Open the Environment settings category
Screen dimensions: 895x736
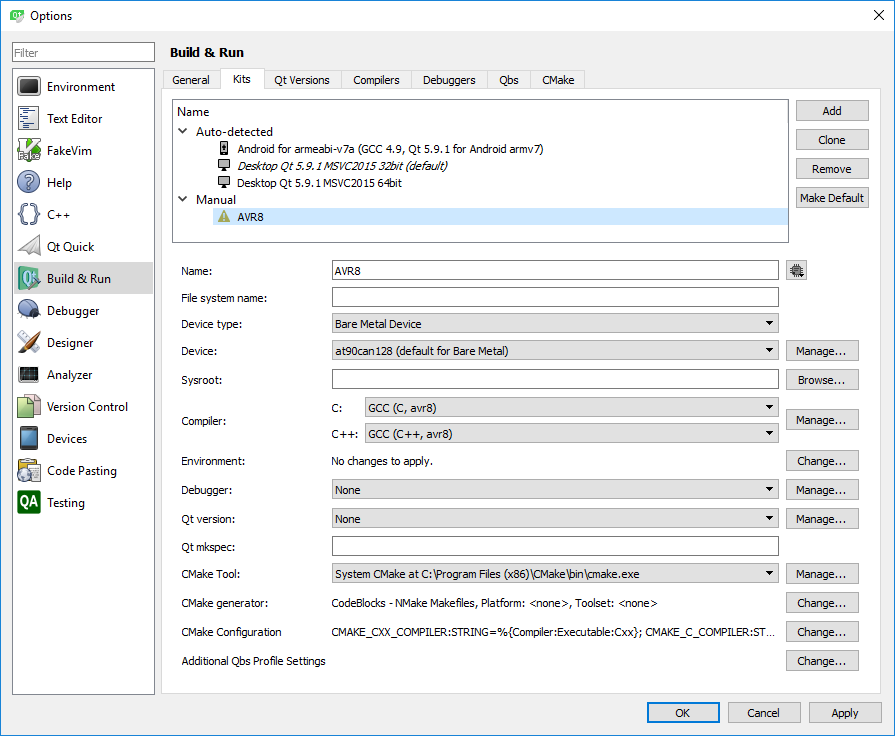80,87
